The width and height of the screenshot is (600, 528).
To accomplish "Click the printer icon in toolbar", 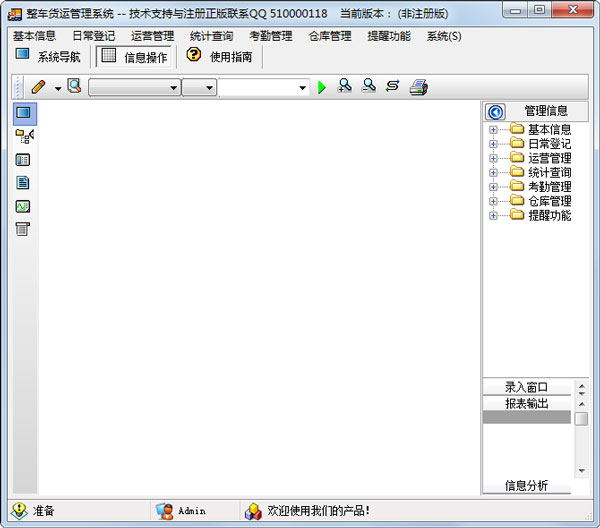I will pyautogui.click(x=418, y=87).
